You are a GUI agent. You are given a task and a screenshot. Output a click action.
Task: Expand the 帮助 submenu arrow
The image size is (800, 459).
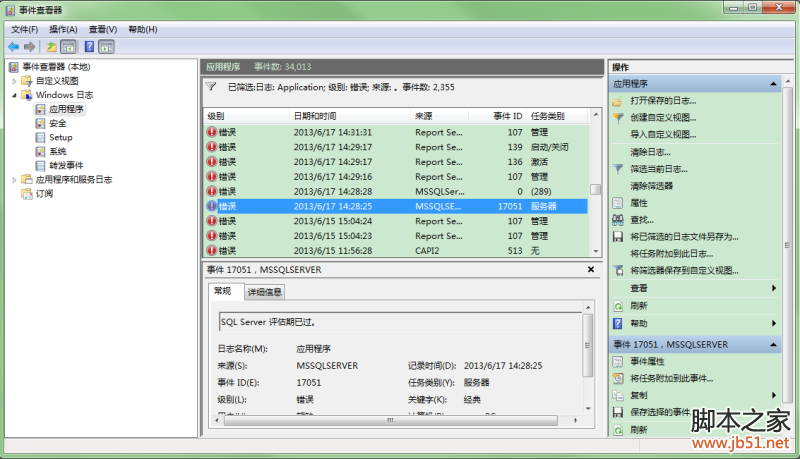coord(774,323)
